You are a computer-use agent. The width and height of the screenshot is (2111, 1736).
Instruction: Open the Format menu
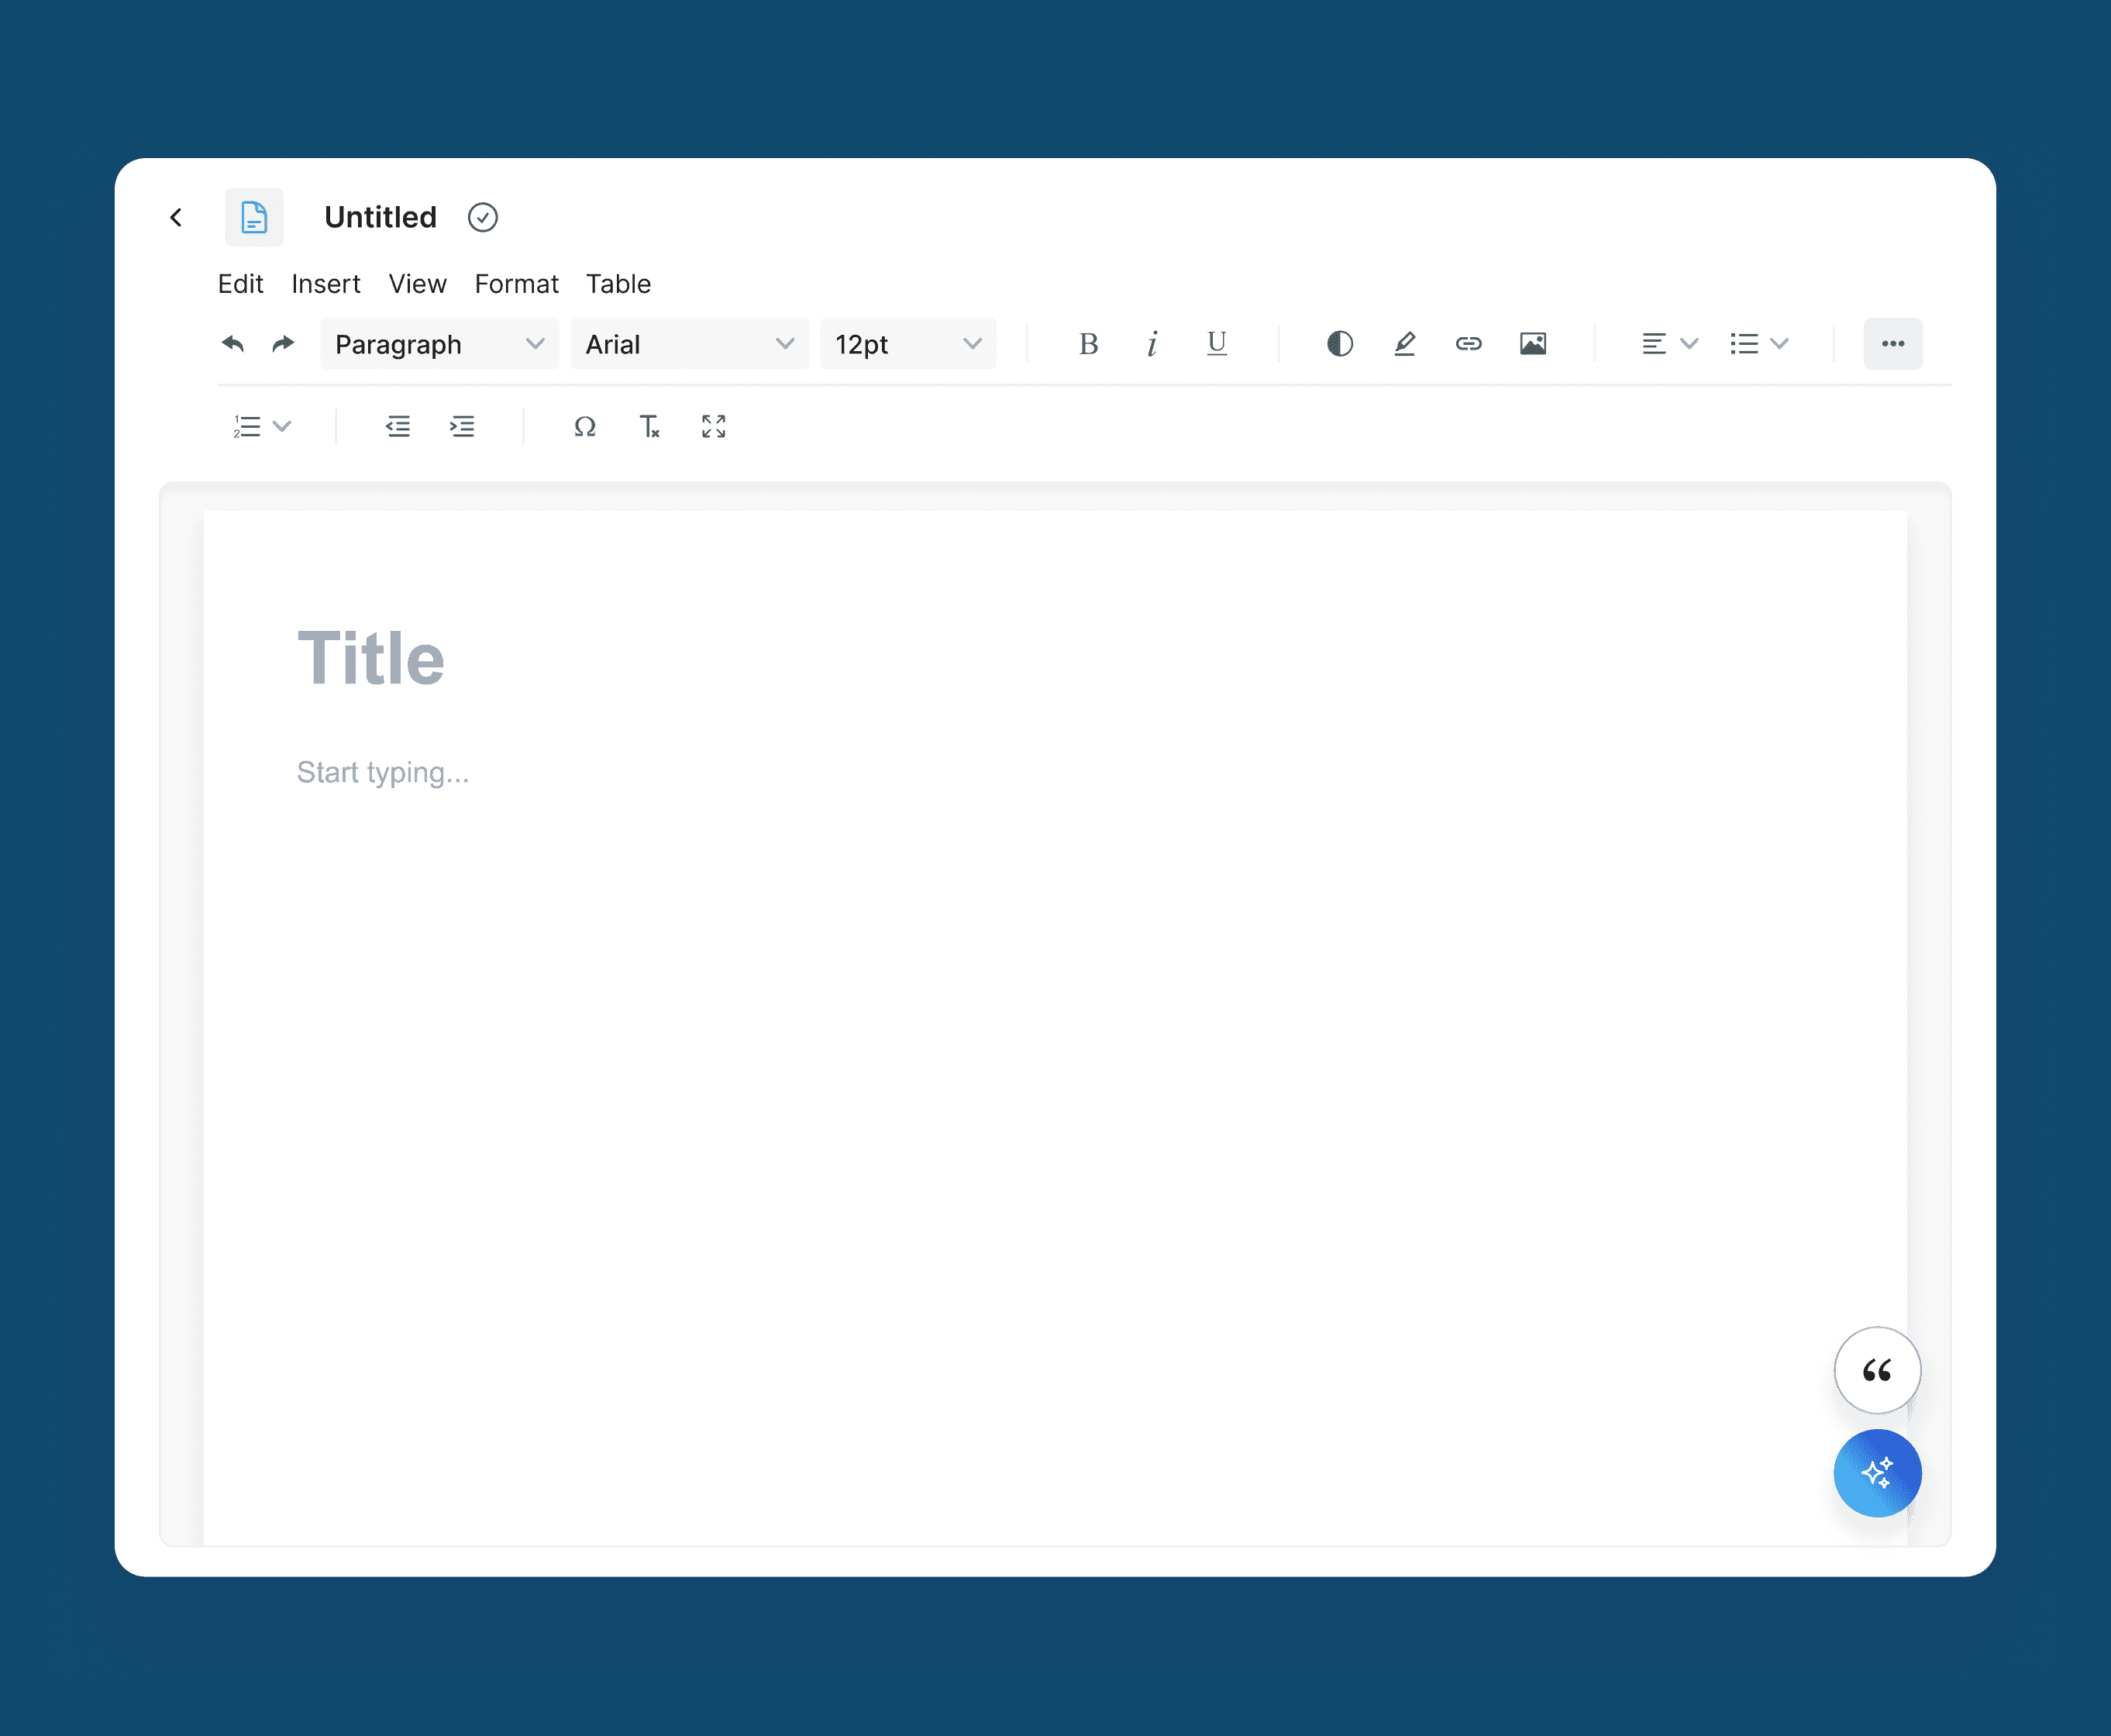pos(516,284)
